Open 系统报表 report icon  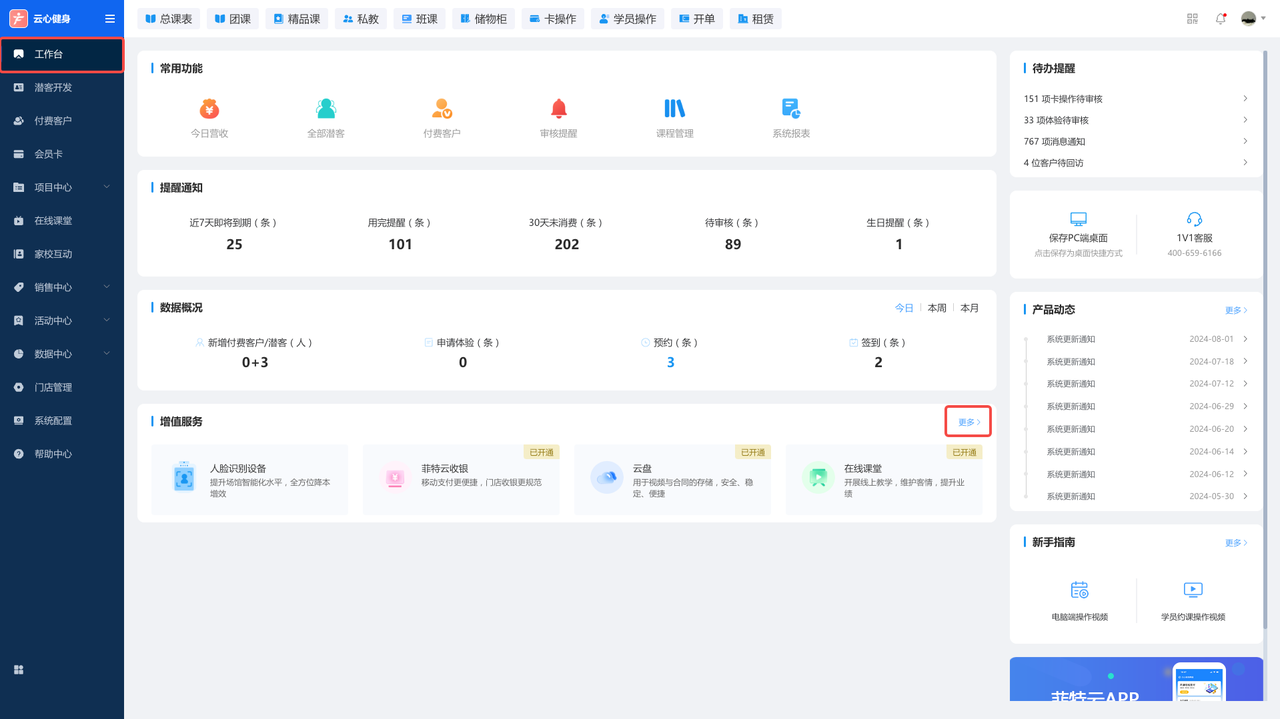pos(791,108)
